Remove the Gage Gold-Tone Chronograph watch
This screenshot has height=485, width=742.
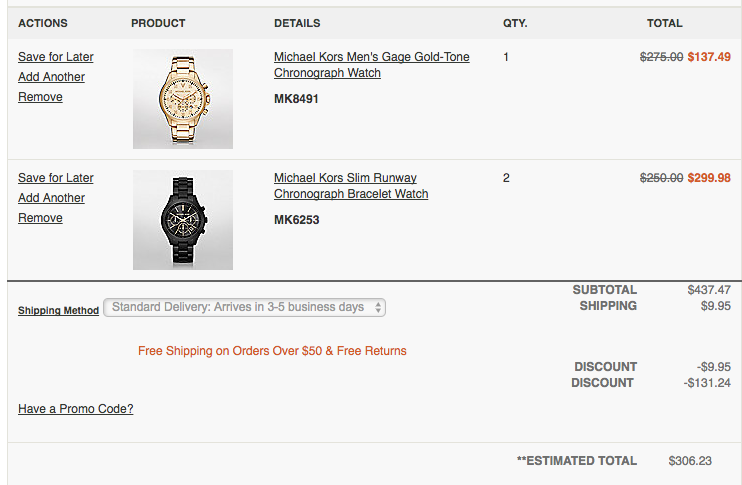(x=40, y=97)
